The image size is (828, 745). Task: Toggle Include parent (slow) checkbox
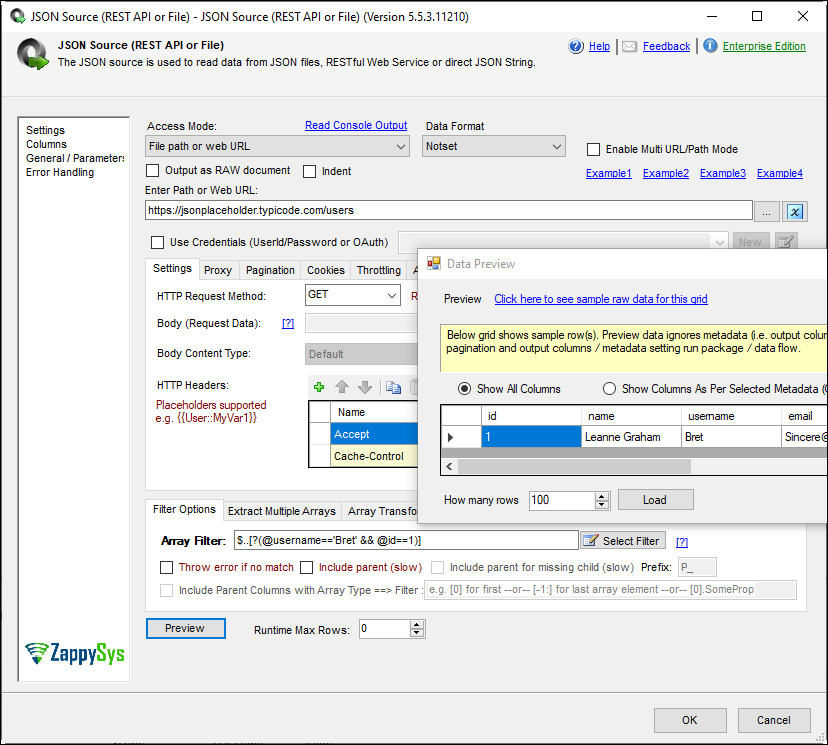pyautogui.click(x=306, y=568)
